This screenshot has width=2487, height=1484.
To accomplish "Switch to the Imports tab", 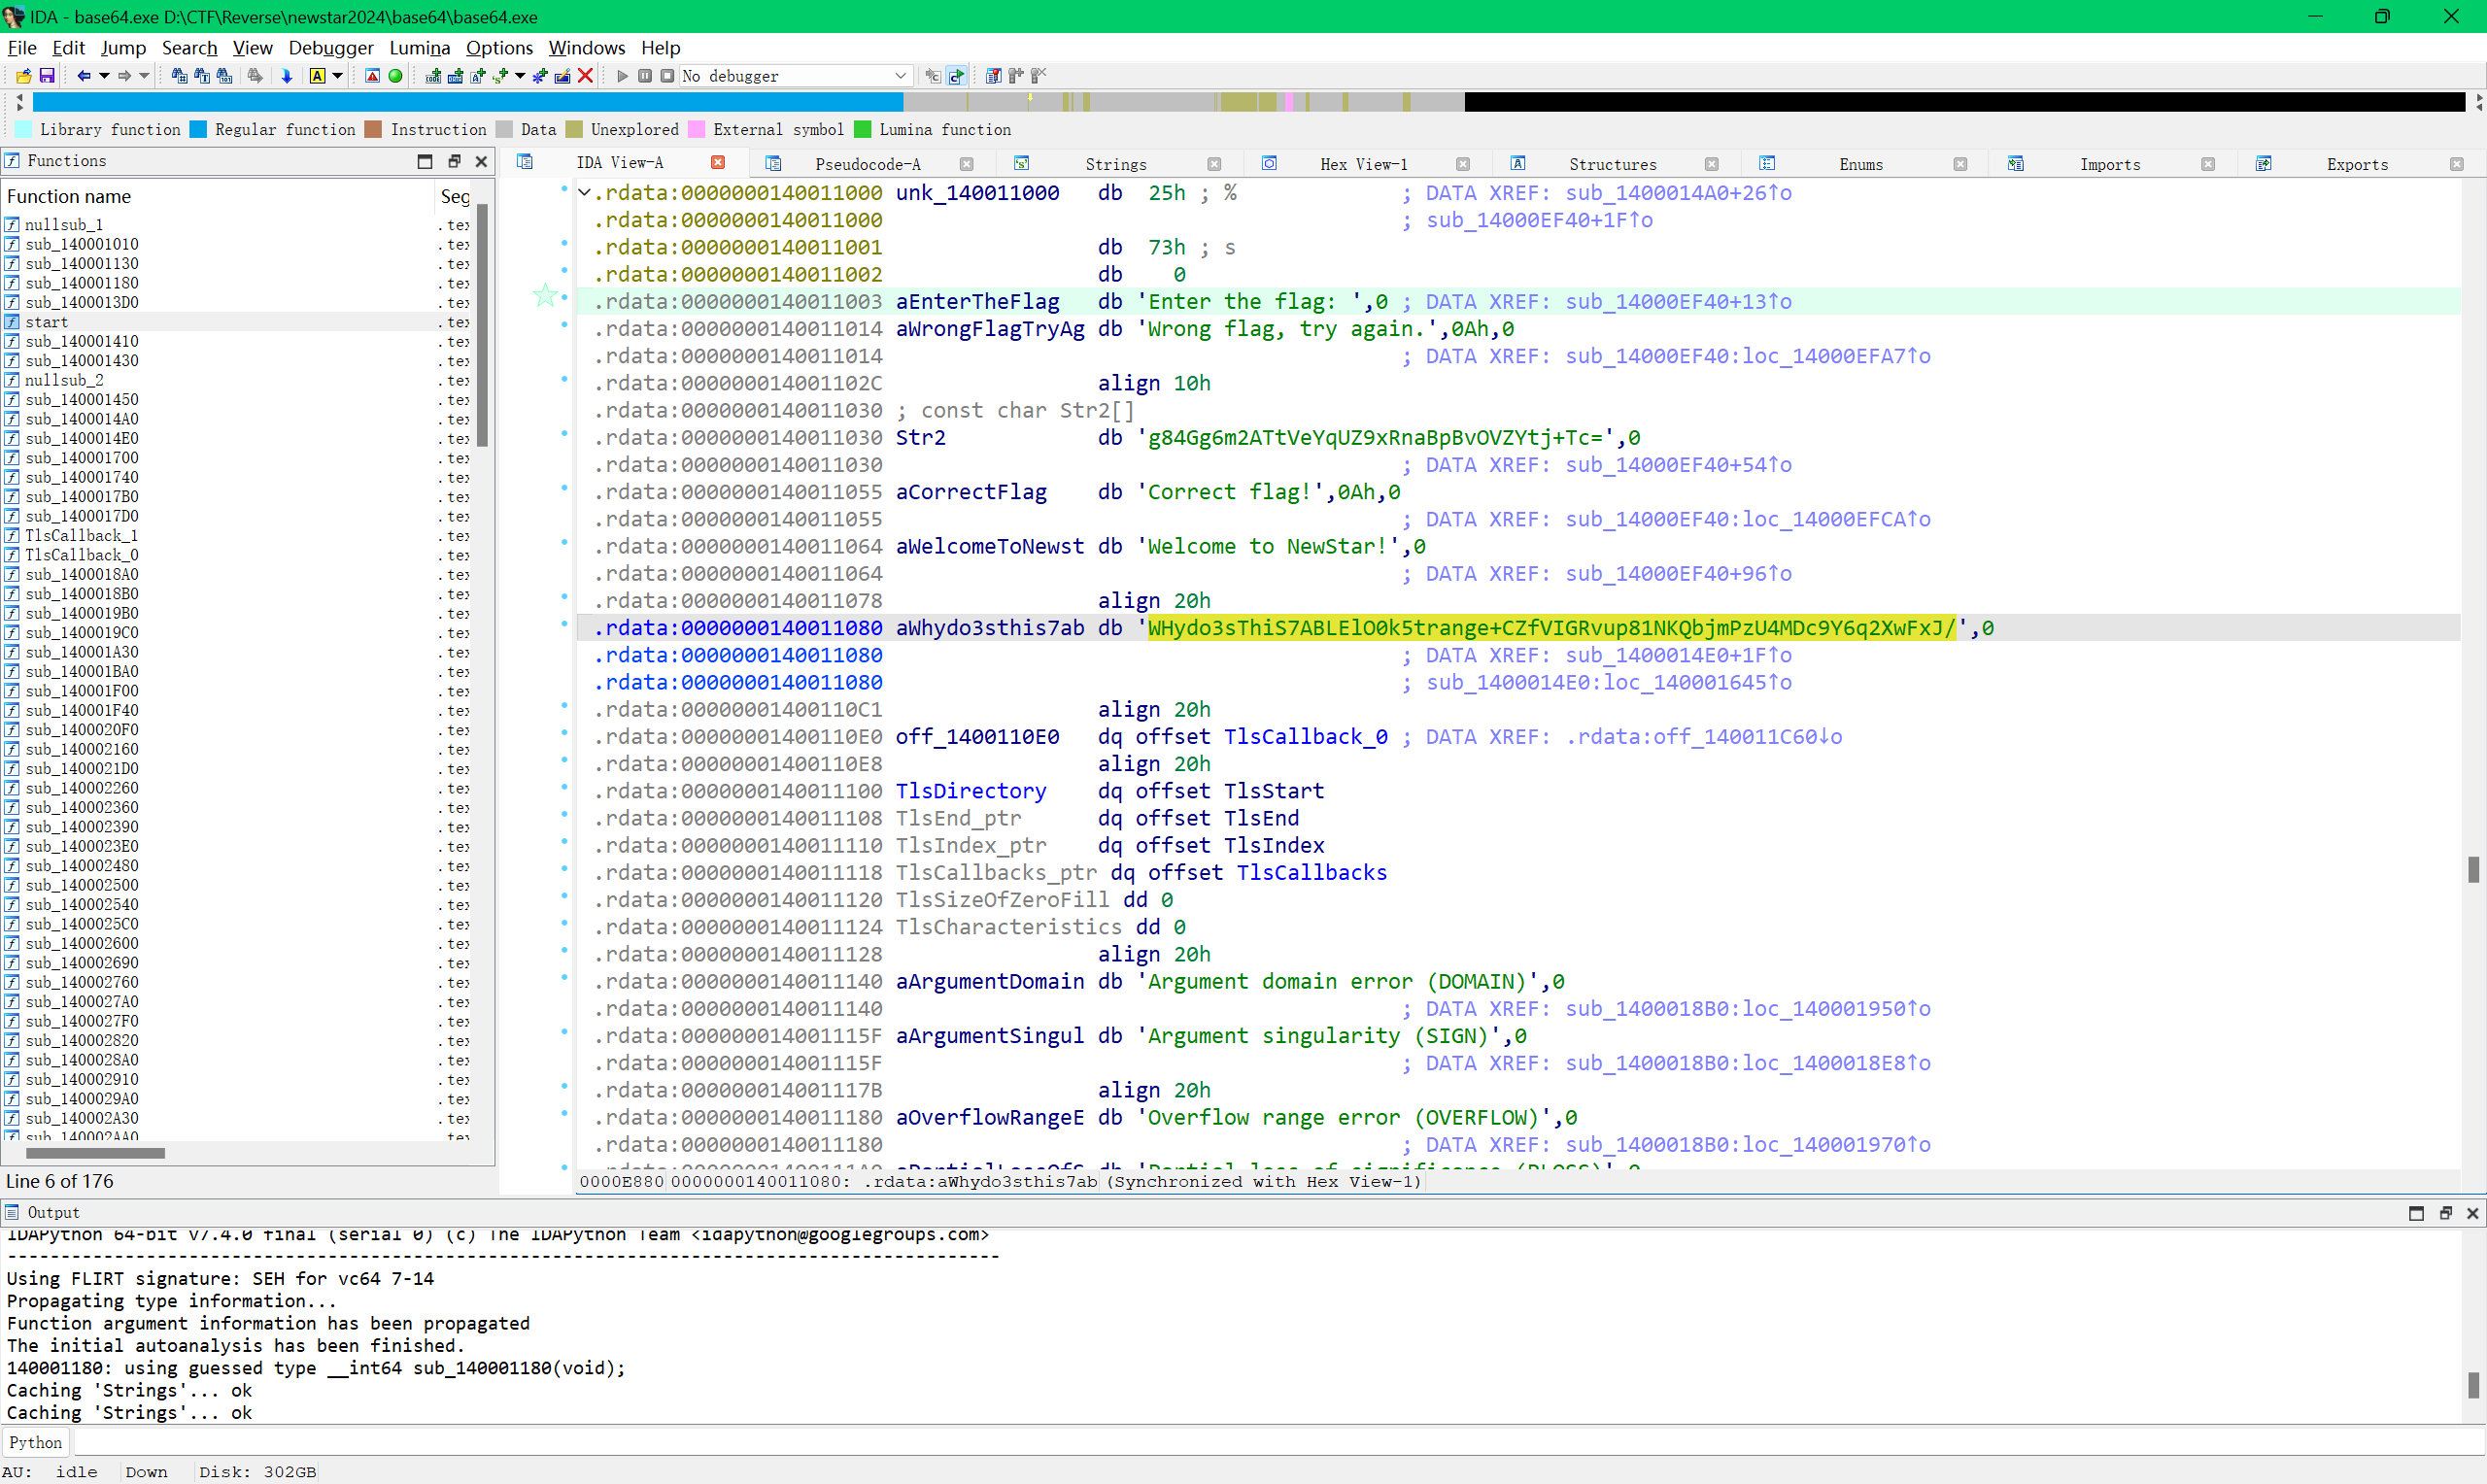I will [x=2110, y=164].
